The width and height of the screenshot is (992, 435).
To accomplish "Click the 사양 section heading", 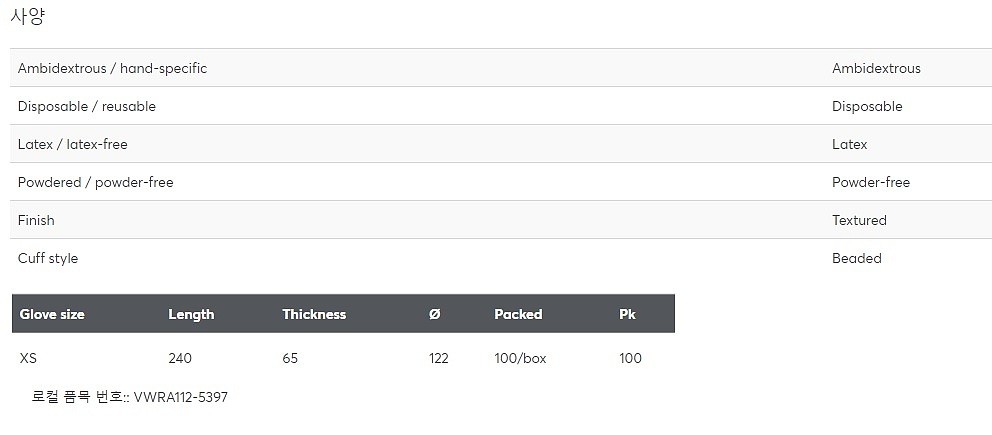I will point(27,17).
